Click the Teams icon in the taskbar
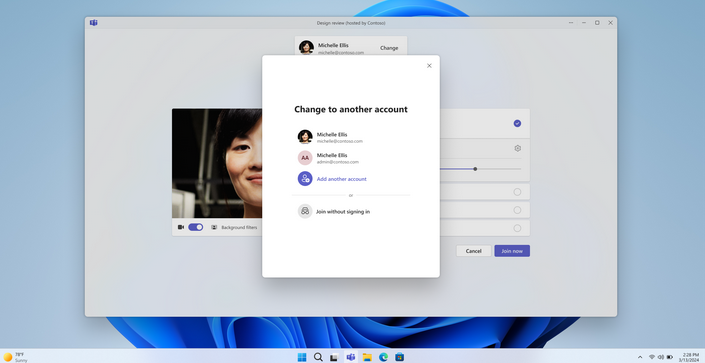 [351, 357]
